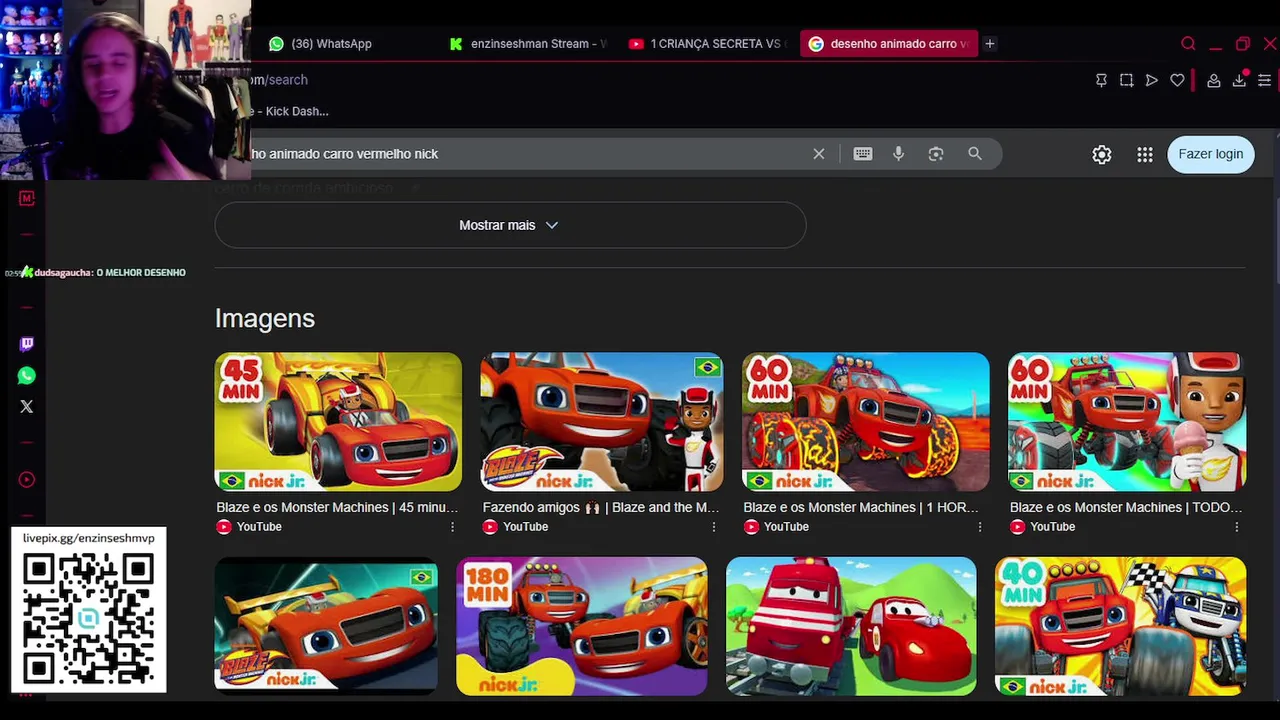
Task: Open Blaze TODO... 60 min thumbnail
Action: click(x=1127, y=421)
